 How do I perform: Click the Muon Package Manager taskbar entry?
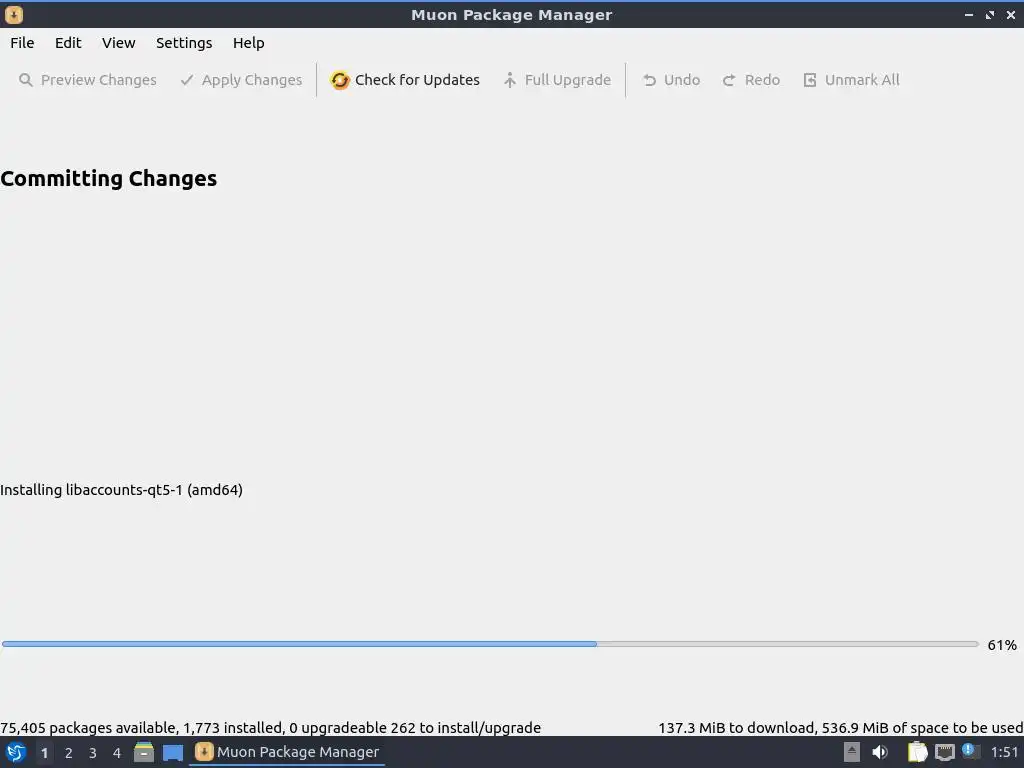point(287,752)
